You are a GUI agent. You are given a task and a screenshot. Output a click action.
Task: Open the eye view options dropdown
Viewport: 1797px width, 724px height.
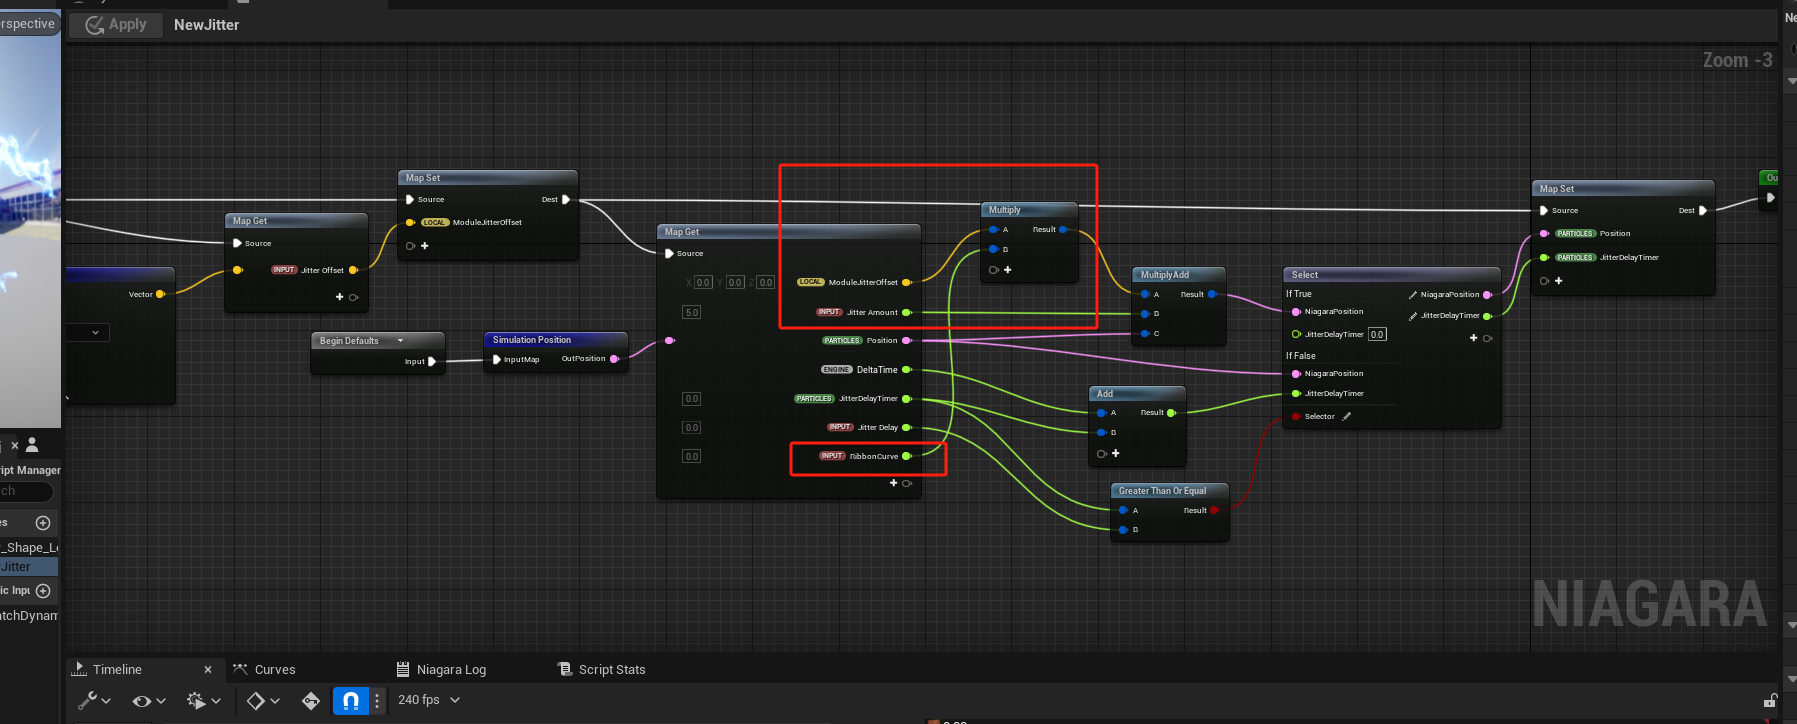coord(148,701)
